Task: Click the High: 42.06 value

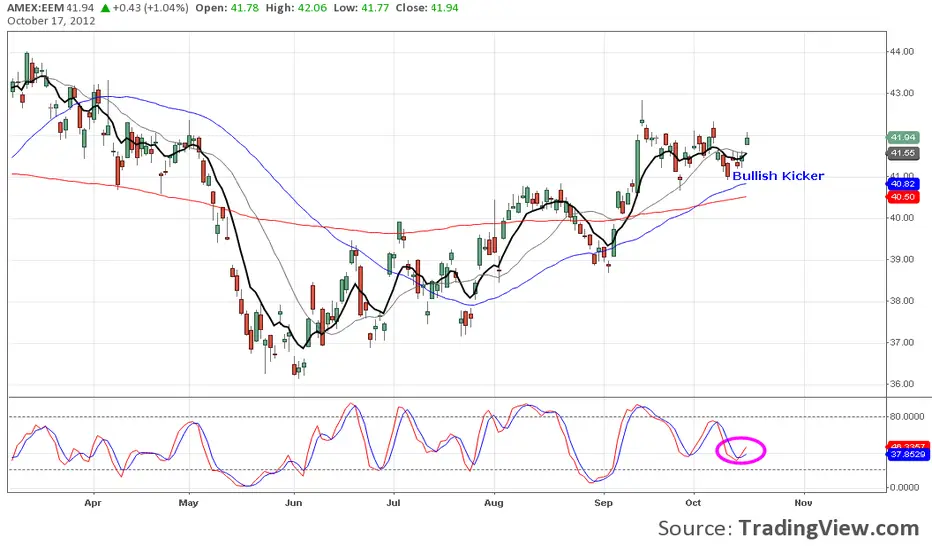Action: (x=296, y=8)
